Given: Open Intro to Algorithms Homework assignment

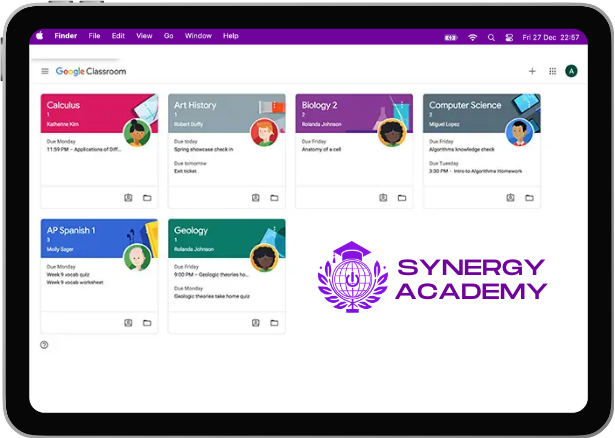Looking at the screenshot, I should (x=475, y=171).
